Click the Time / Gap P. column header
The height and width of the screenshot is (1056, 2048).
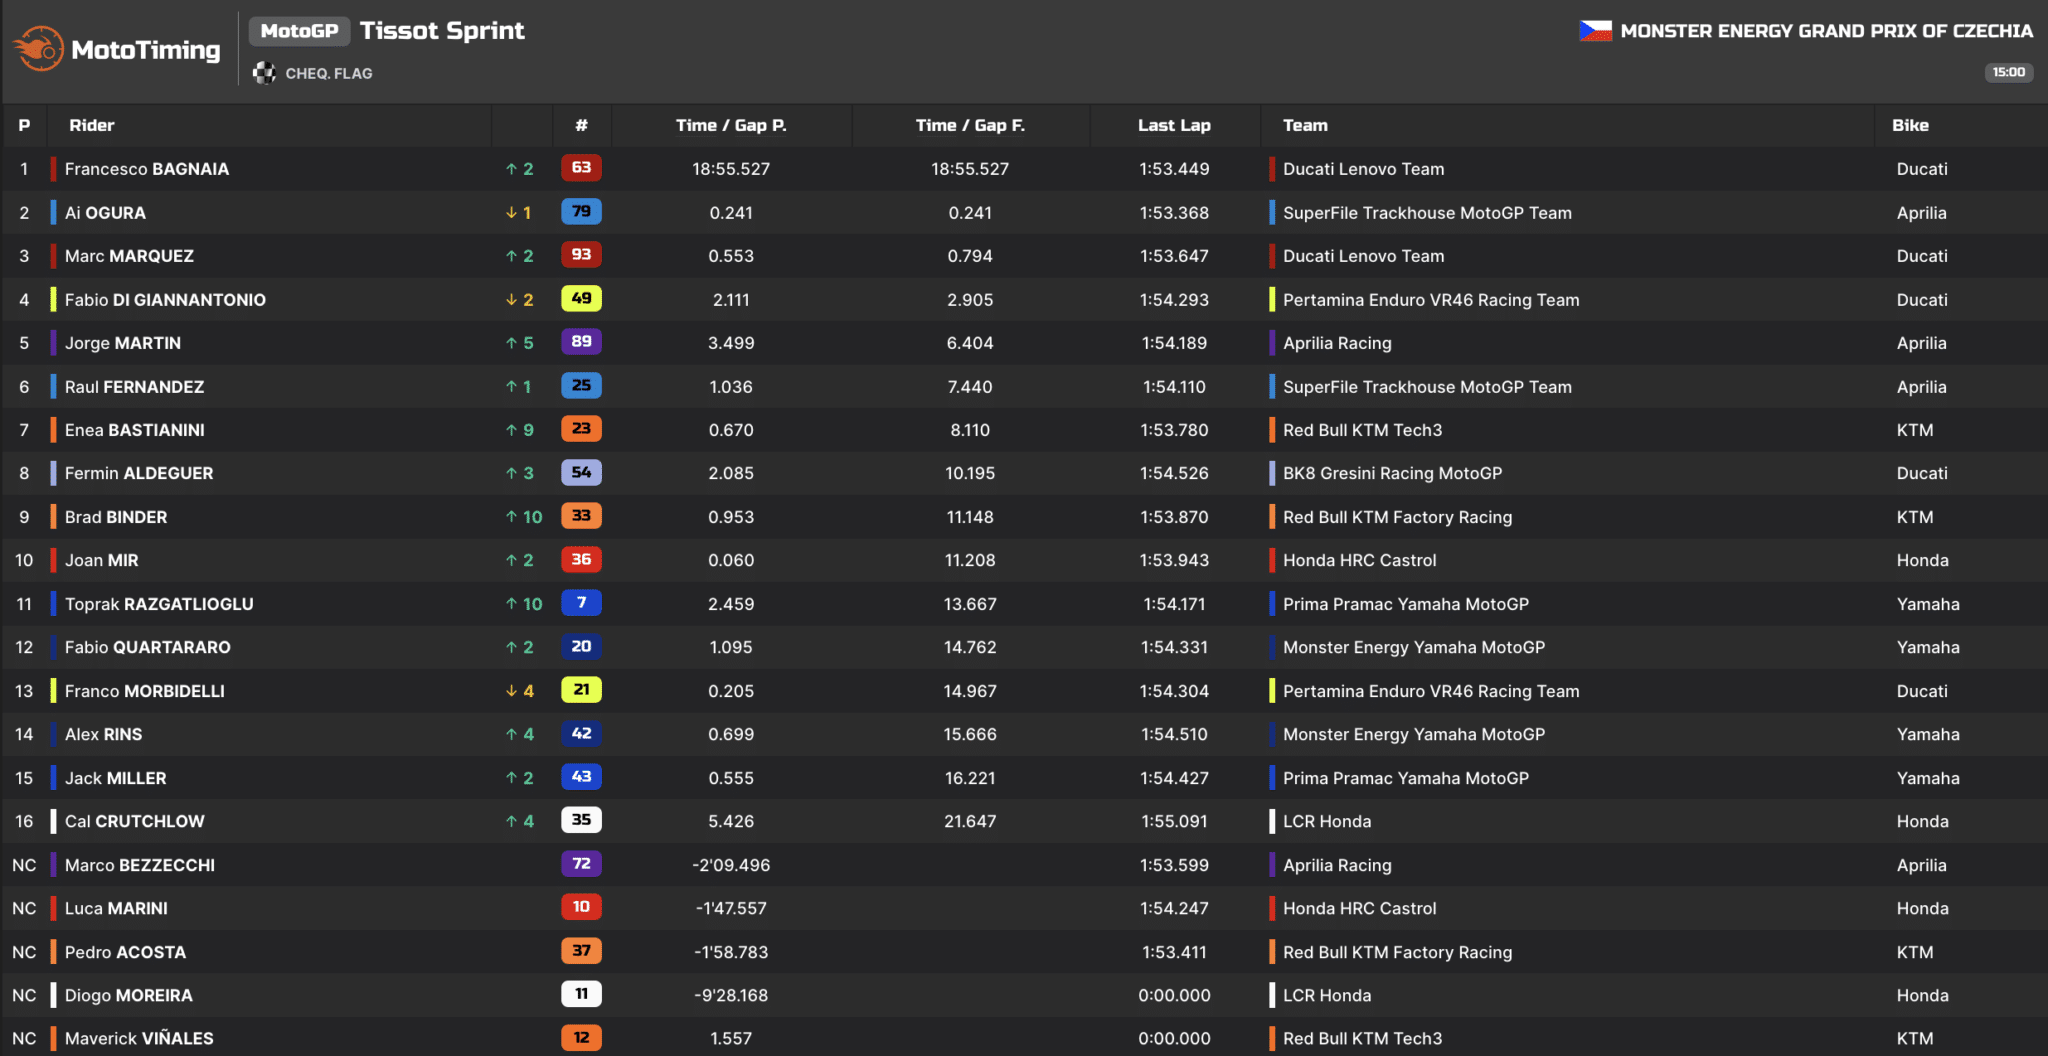731,125
